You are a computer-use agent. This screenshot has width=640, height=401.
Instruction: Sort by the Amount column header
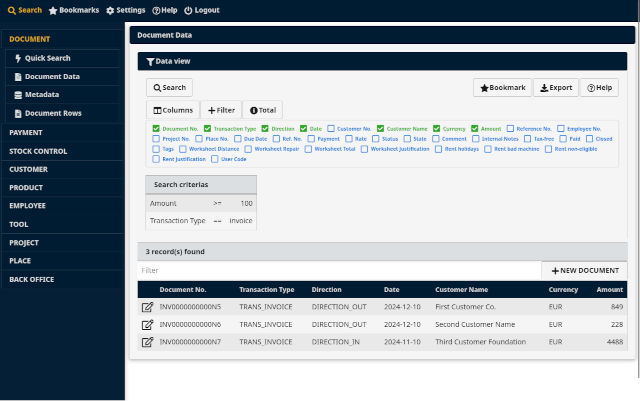(x=609, y=290)
